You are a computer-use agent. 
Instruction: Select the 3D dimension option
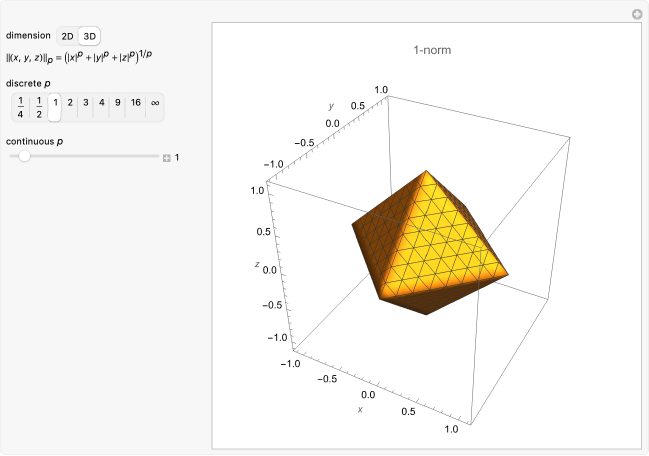pyautogui.click(x=90, y=36)
